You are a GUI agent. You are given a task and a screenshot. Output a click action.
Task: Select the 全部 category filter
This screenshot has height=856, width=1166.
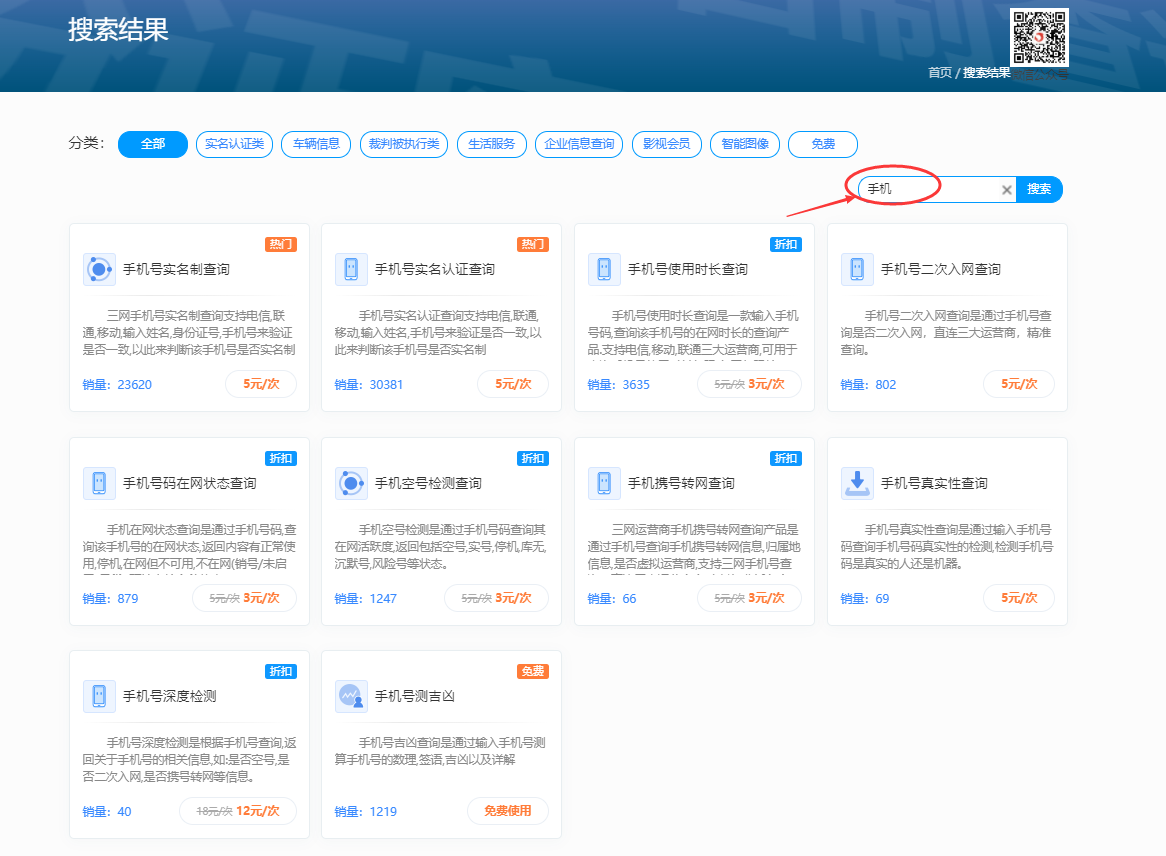tap(153, 144)
